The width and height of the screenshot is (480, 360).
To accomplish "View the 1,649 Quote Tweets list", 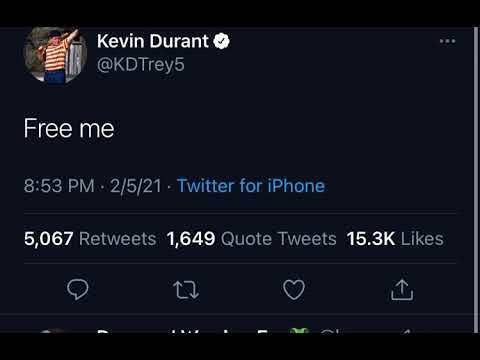I will [x=252, y=239].
